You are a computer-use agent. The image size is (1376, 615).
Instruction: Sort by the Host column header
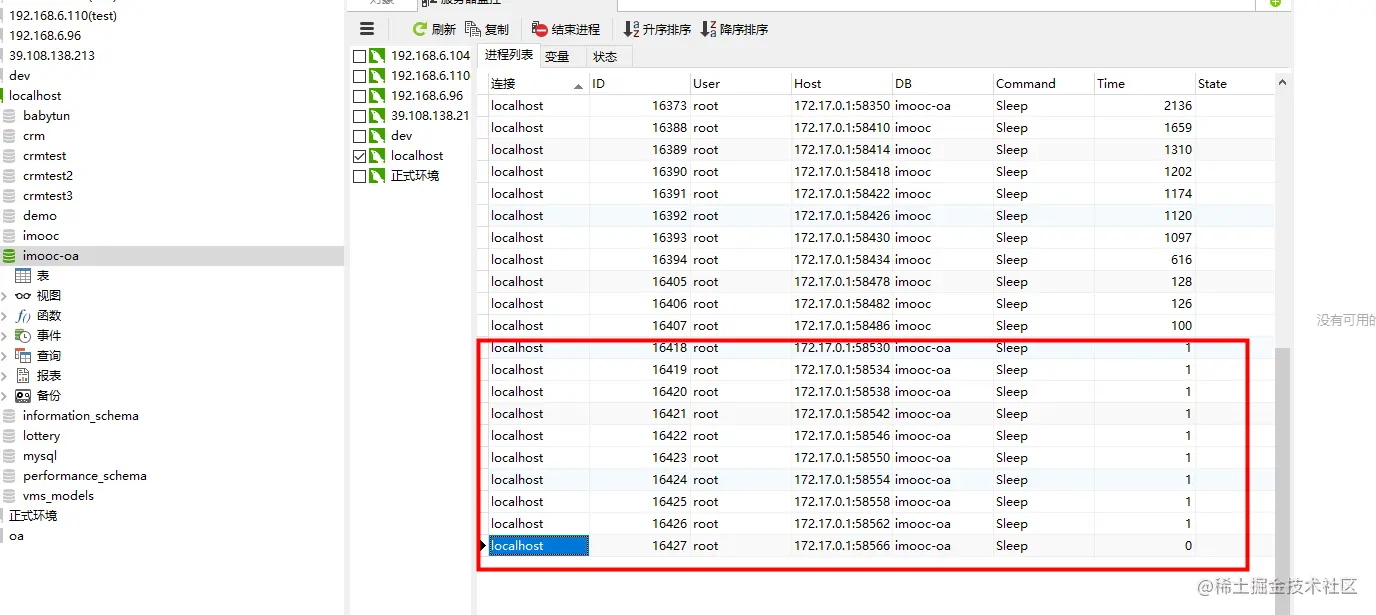coord(842,84)
